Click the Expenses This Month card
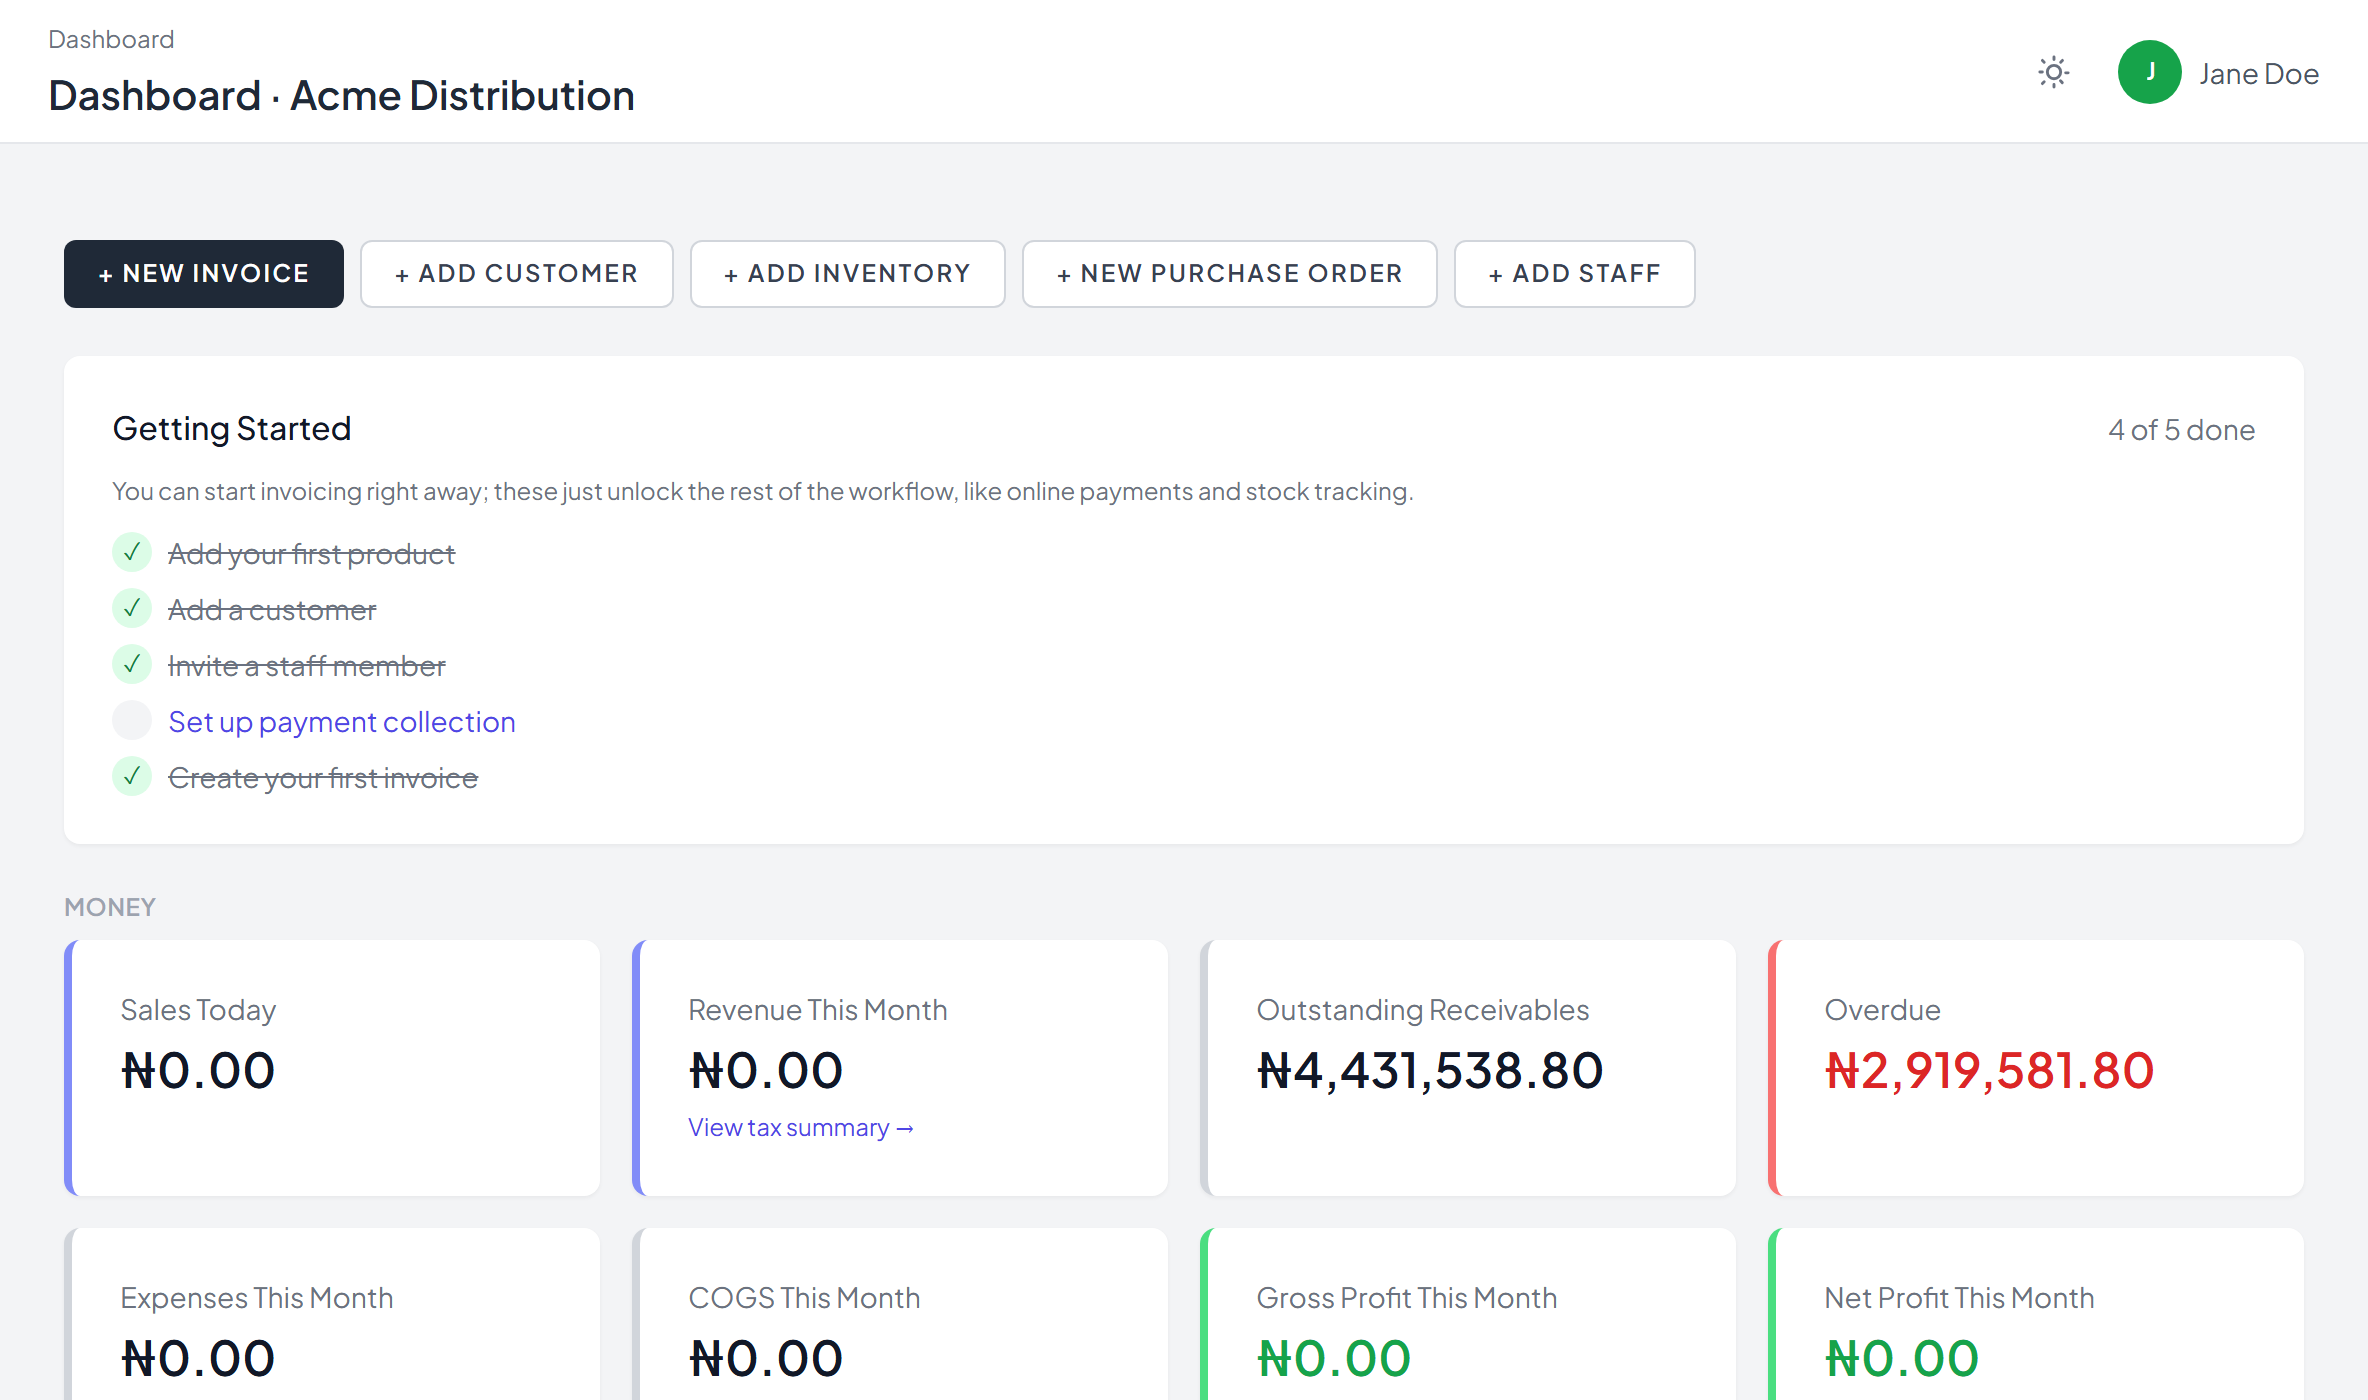 [332, 1314]
